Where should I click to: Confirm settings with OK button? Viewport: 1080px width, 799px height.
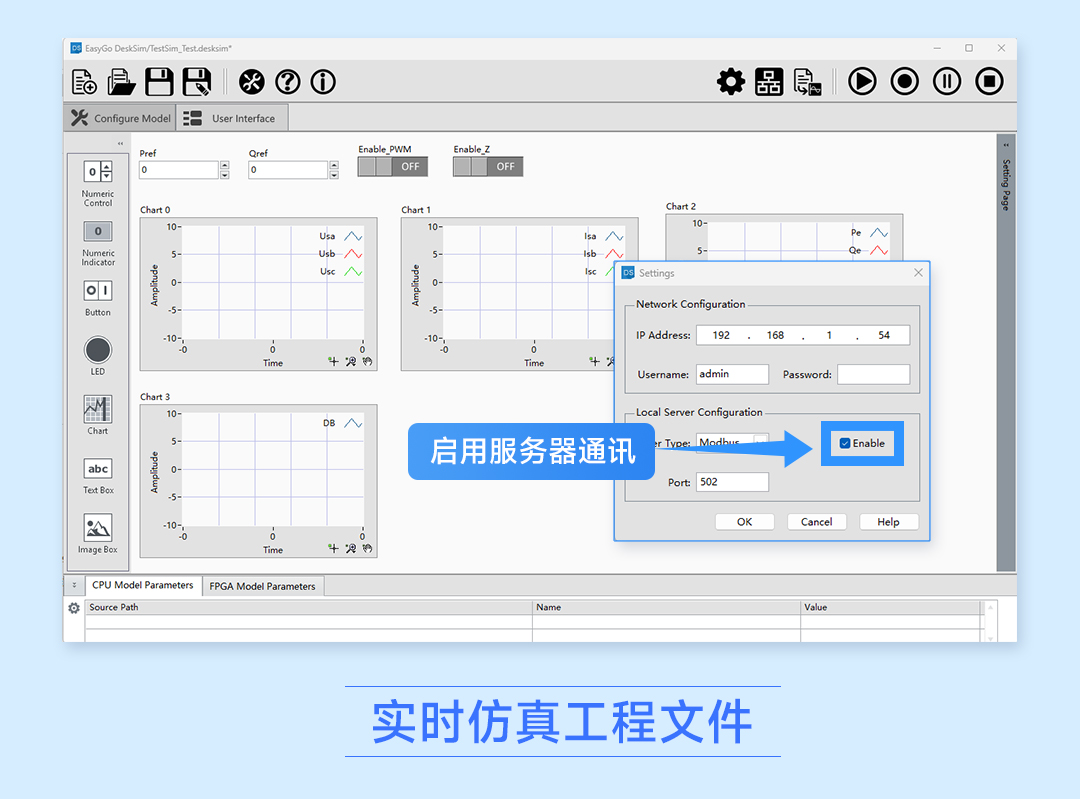click(745, 522)
